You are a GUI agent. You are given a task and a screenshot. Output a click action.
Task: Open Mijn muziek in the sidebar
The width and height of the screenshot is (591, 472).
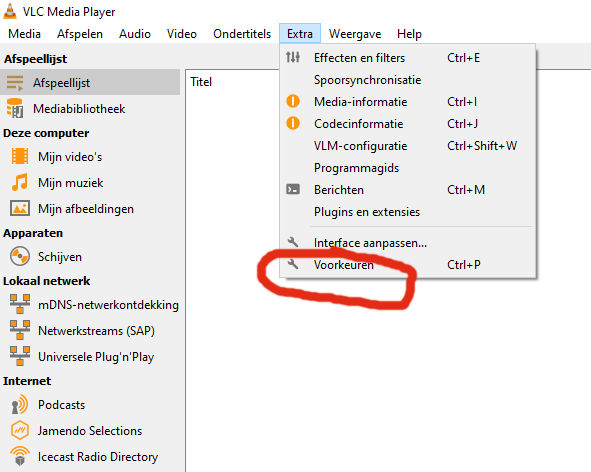[90, 182]
